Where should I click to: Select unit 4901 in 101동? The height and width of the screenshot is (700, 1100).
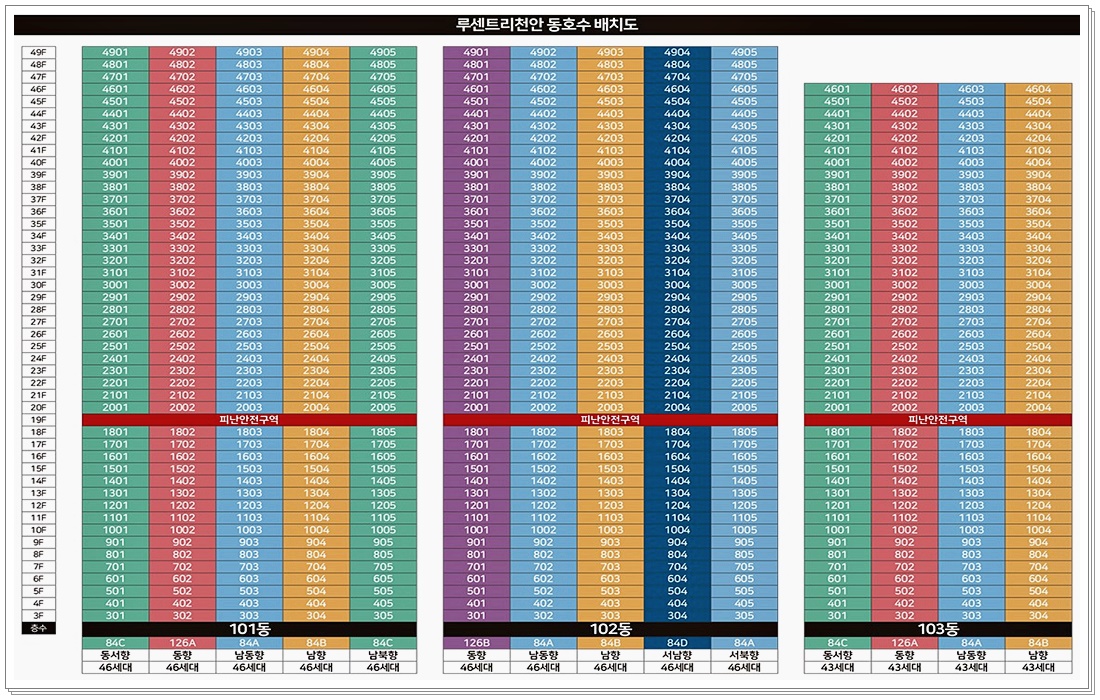click(115, 53)
